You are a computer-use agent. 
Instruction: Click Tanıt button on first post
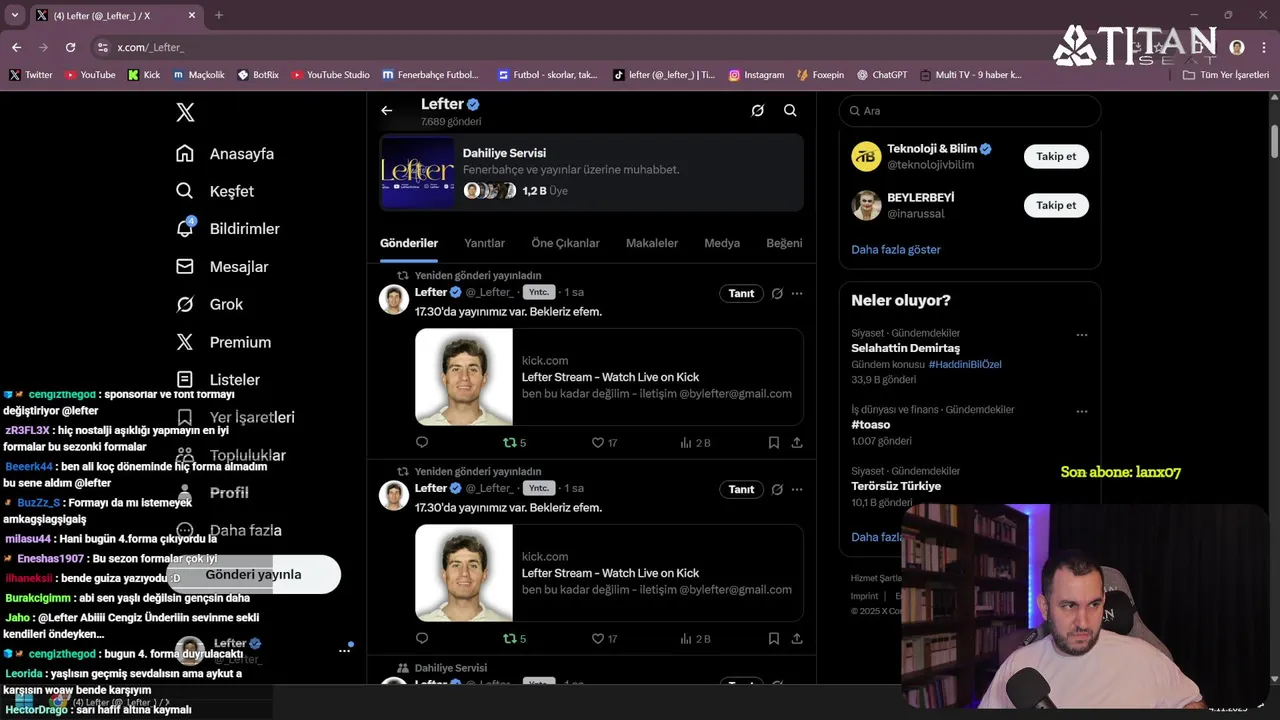click(741, 293)
